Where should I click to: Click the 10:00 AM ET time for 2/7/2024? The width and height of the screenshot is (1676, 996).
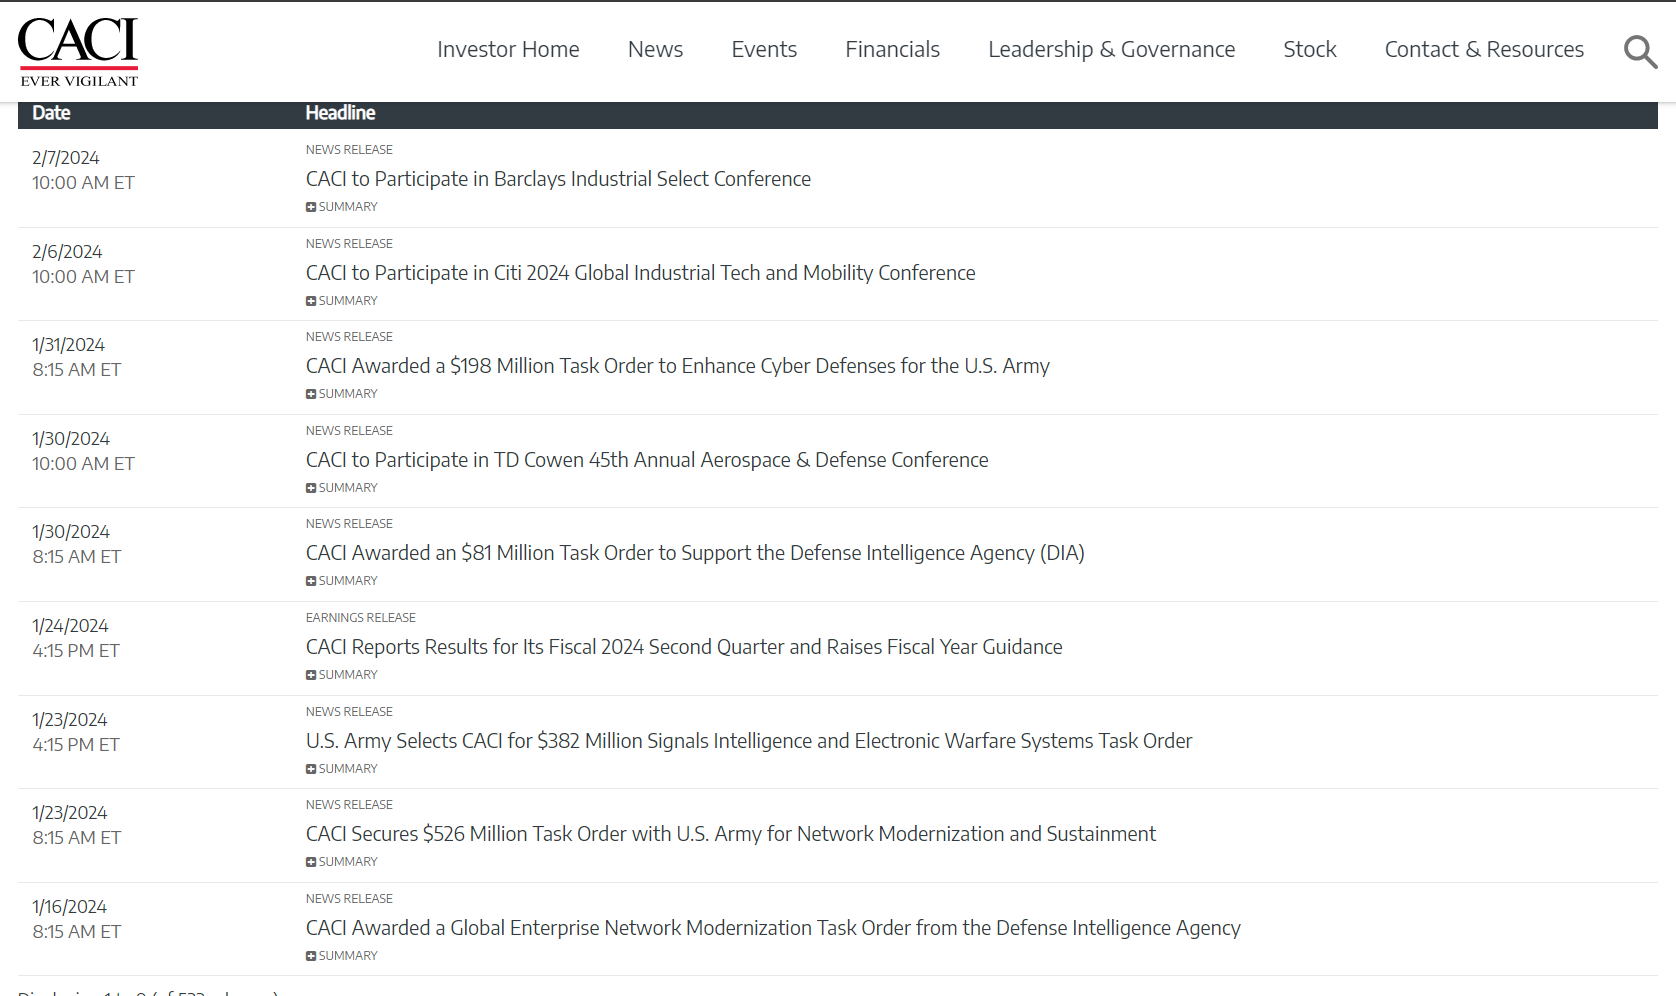83,183
